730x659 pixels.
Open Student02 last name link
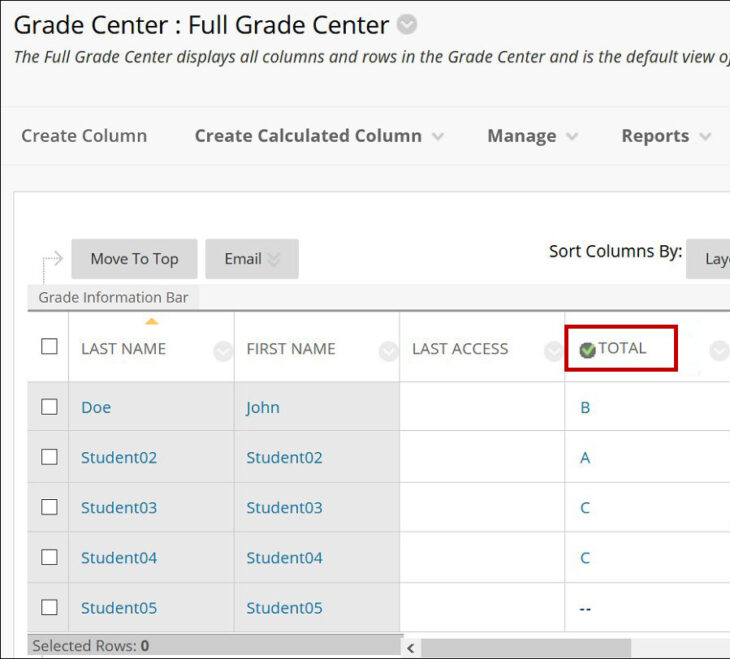(x=119, y=458)
